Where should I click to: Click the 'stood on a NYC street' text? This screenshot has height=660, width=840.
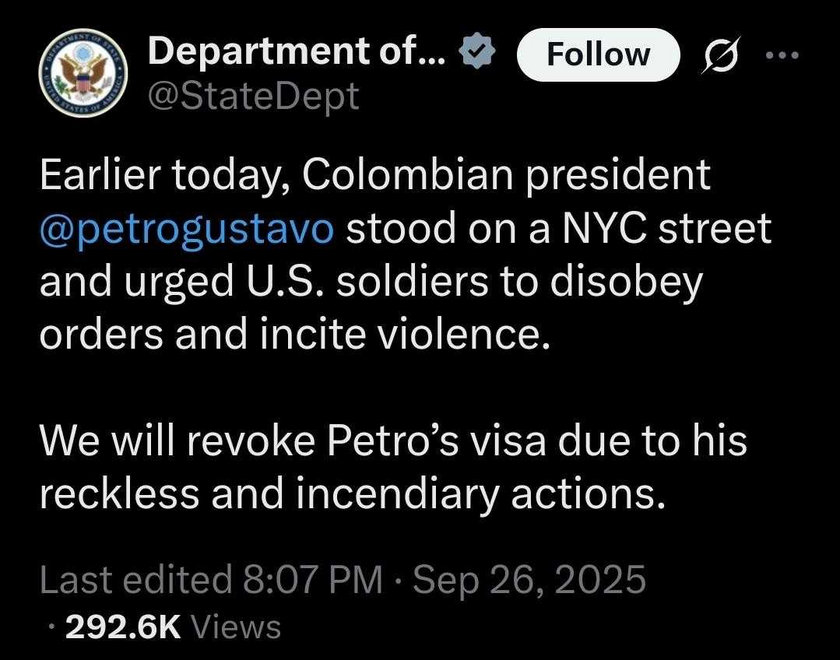click(559, 228)
